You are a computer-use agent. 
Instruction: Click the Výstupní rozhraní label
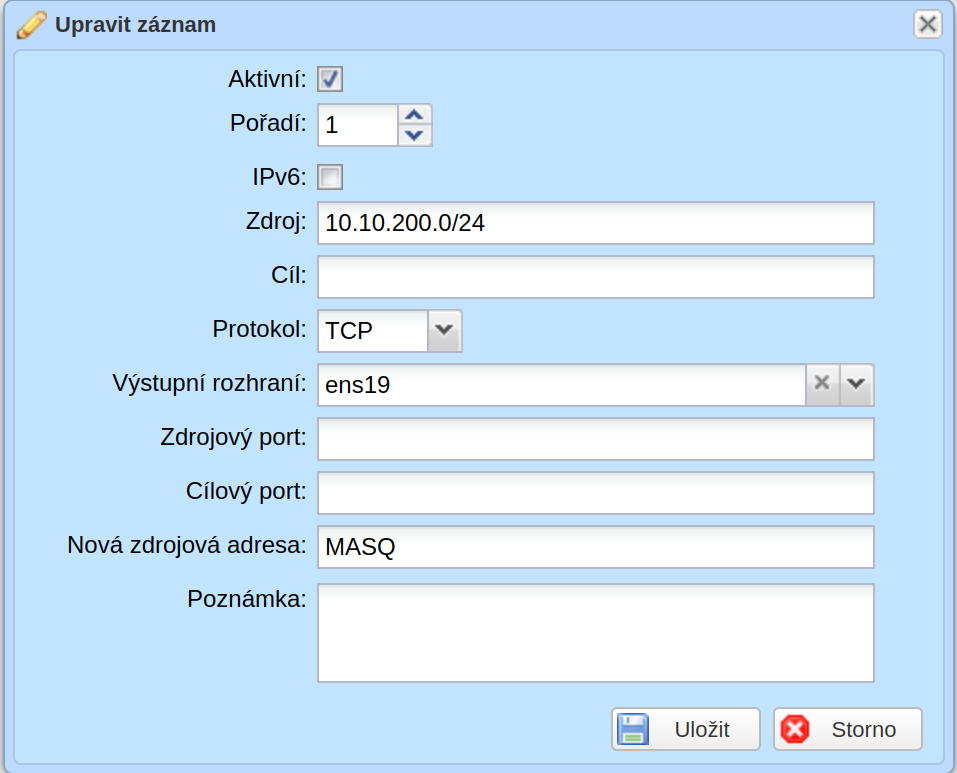(x=209, y=383)
